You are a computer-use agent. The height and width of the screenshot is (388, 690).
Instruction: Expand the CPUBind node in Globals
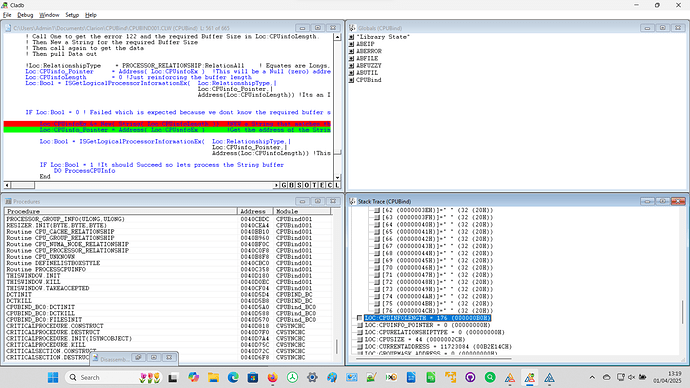[351, 80]
